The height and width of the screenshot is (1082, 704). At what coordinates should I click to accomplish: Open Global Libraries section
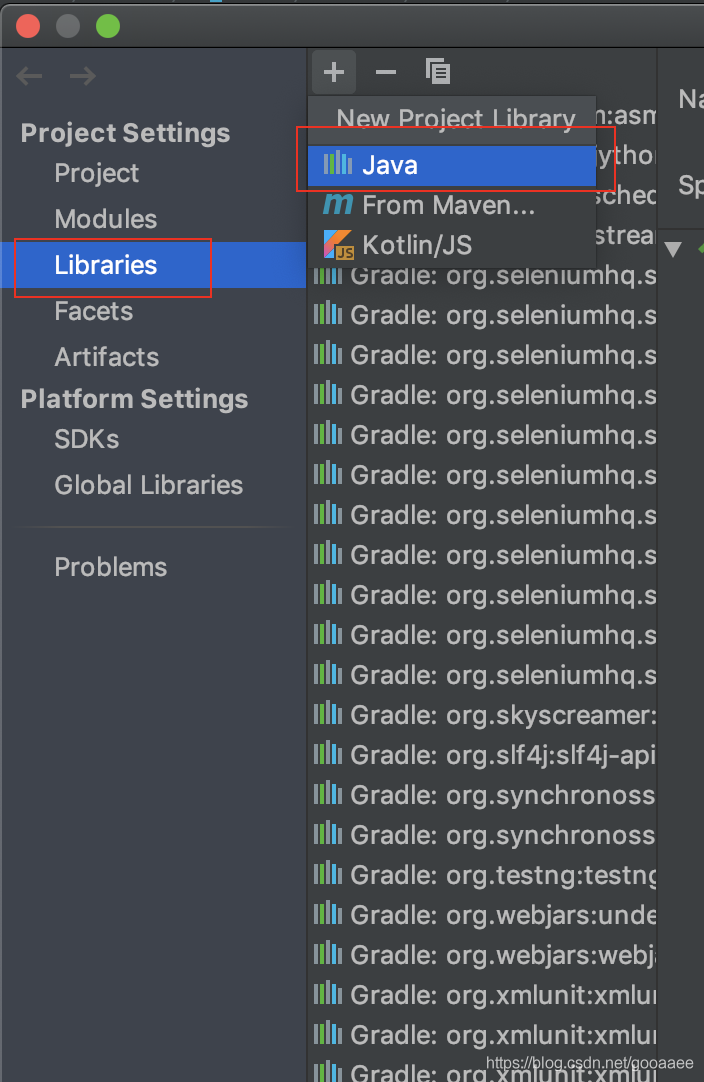[x=149, y=485]
